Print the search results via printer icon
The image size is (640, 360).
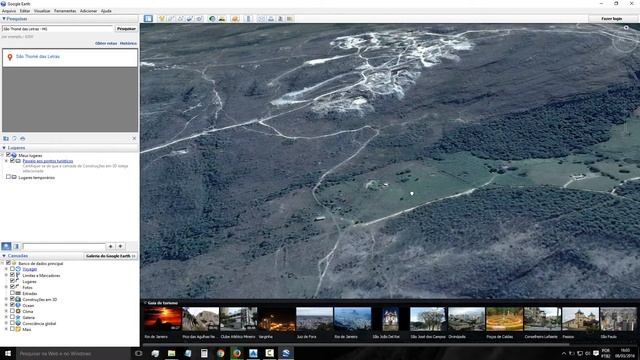23,139
